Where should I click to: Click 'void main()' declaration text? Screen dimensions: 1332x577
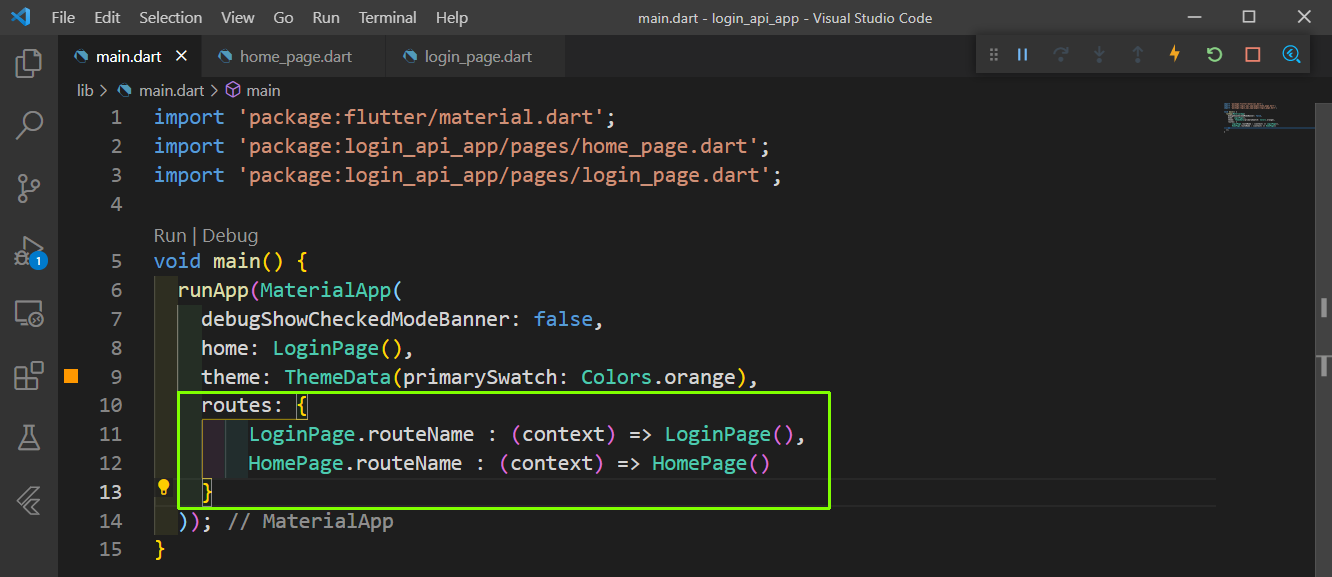pos(219,262)
